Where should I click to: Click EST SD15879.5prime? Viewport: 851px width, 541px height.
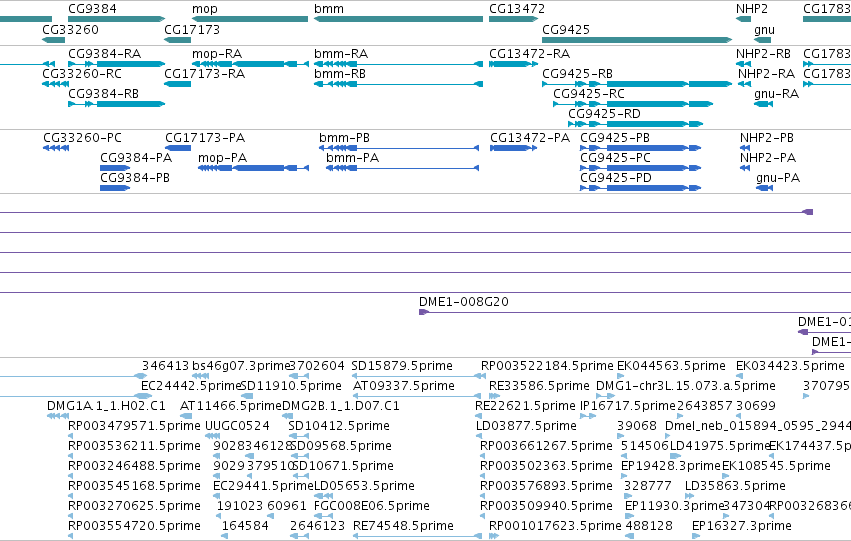pos(418,376)
